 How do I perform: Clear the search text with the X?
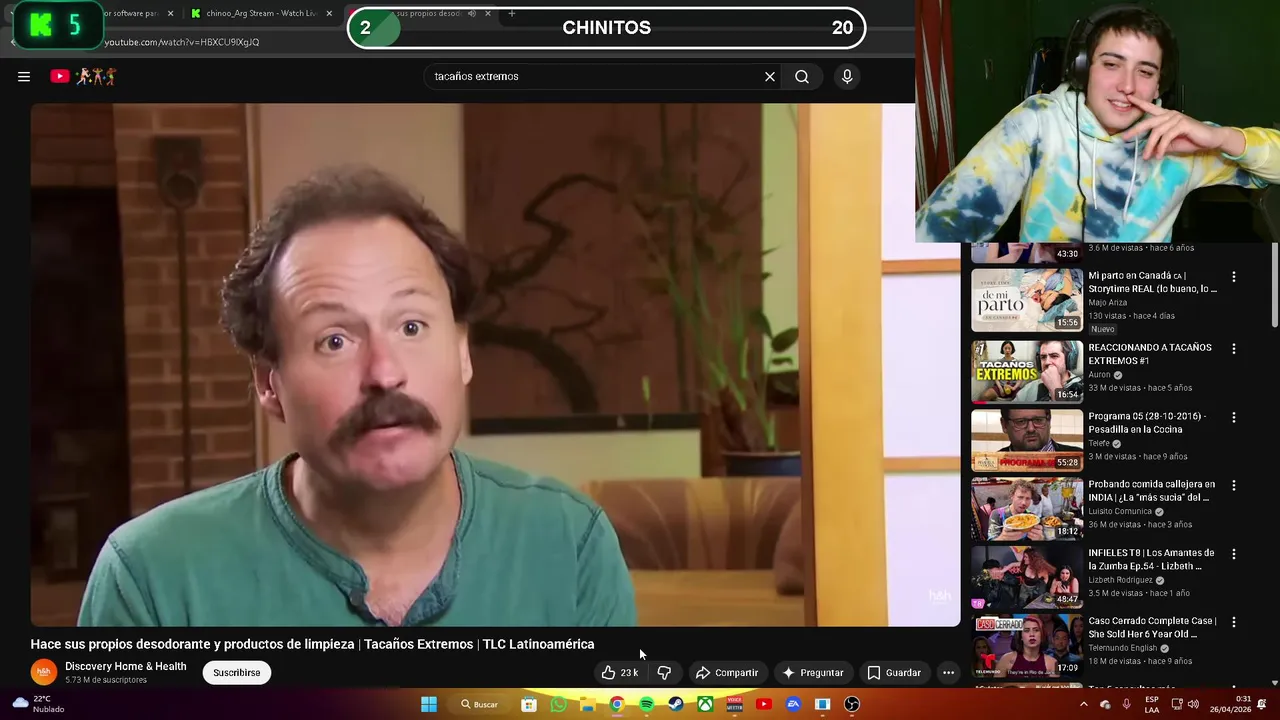pos(770,76)
